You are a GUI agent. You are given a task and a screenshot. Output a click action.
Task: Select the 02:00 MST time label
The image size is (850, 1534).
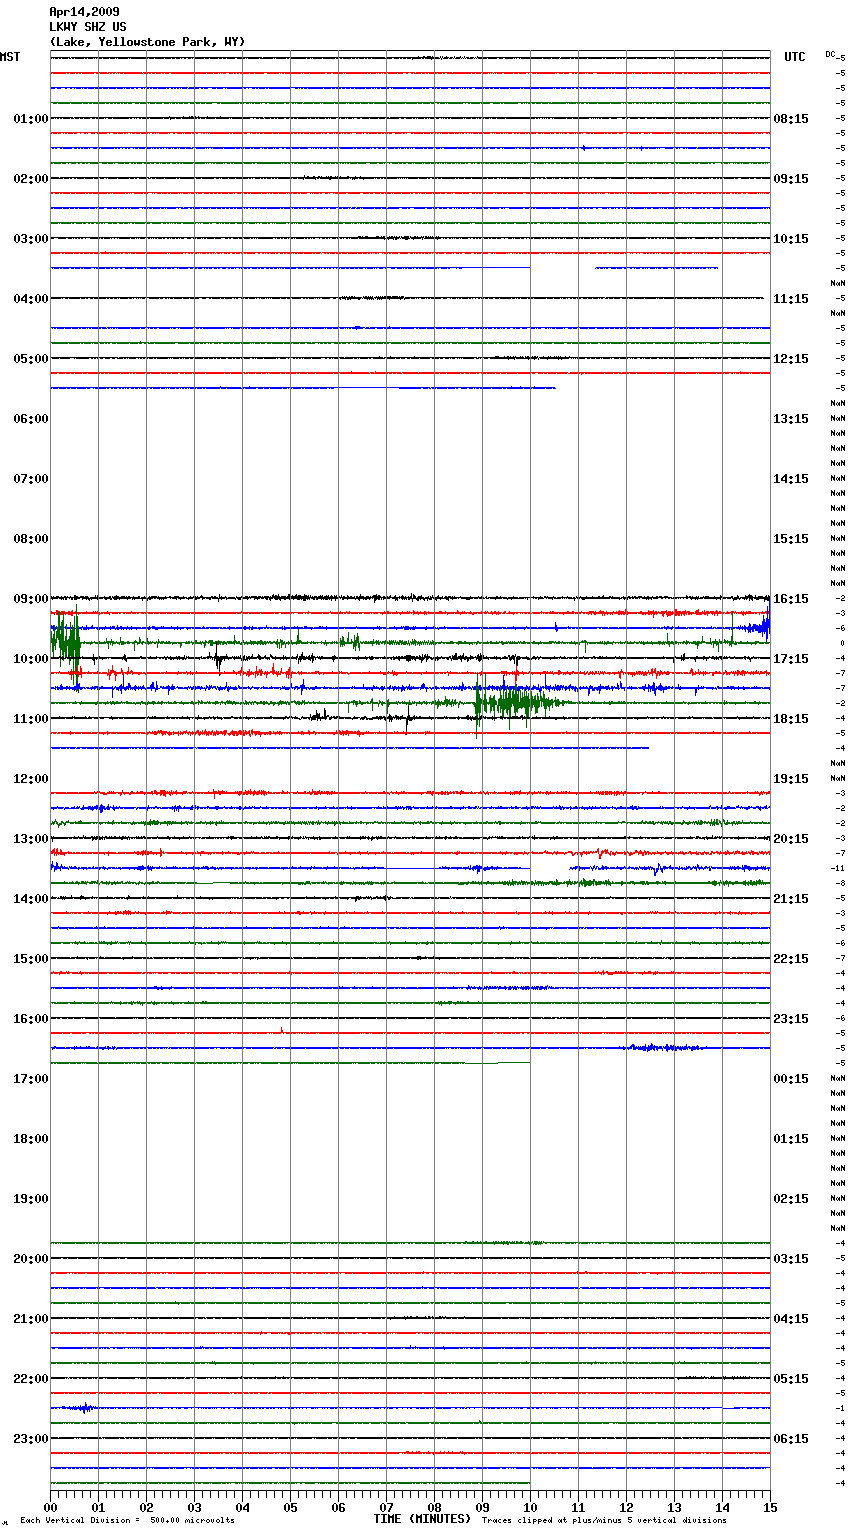(31, 179)
